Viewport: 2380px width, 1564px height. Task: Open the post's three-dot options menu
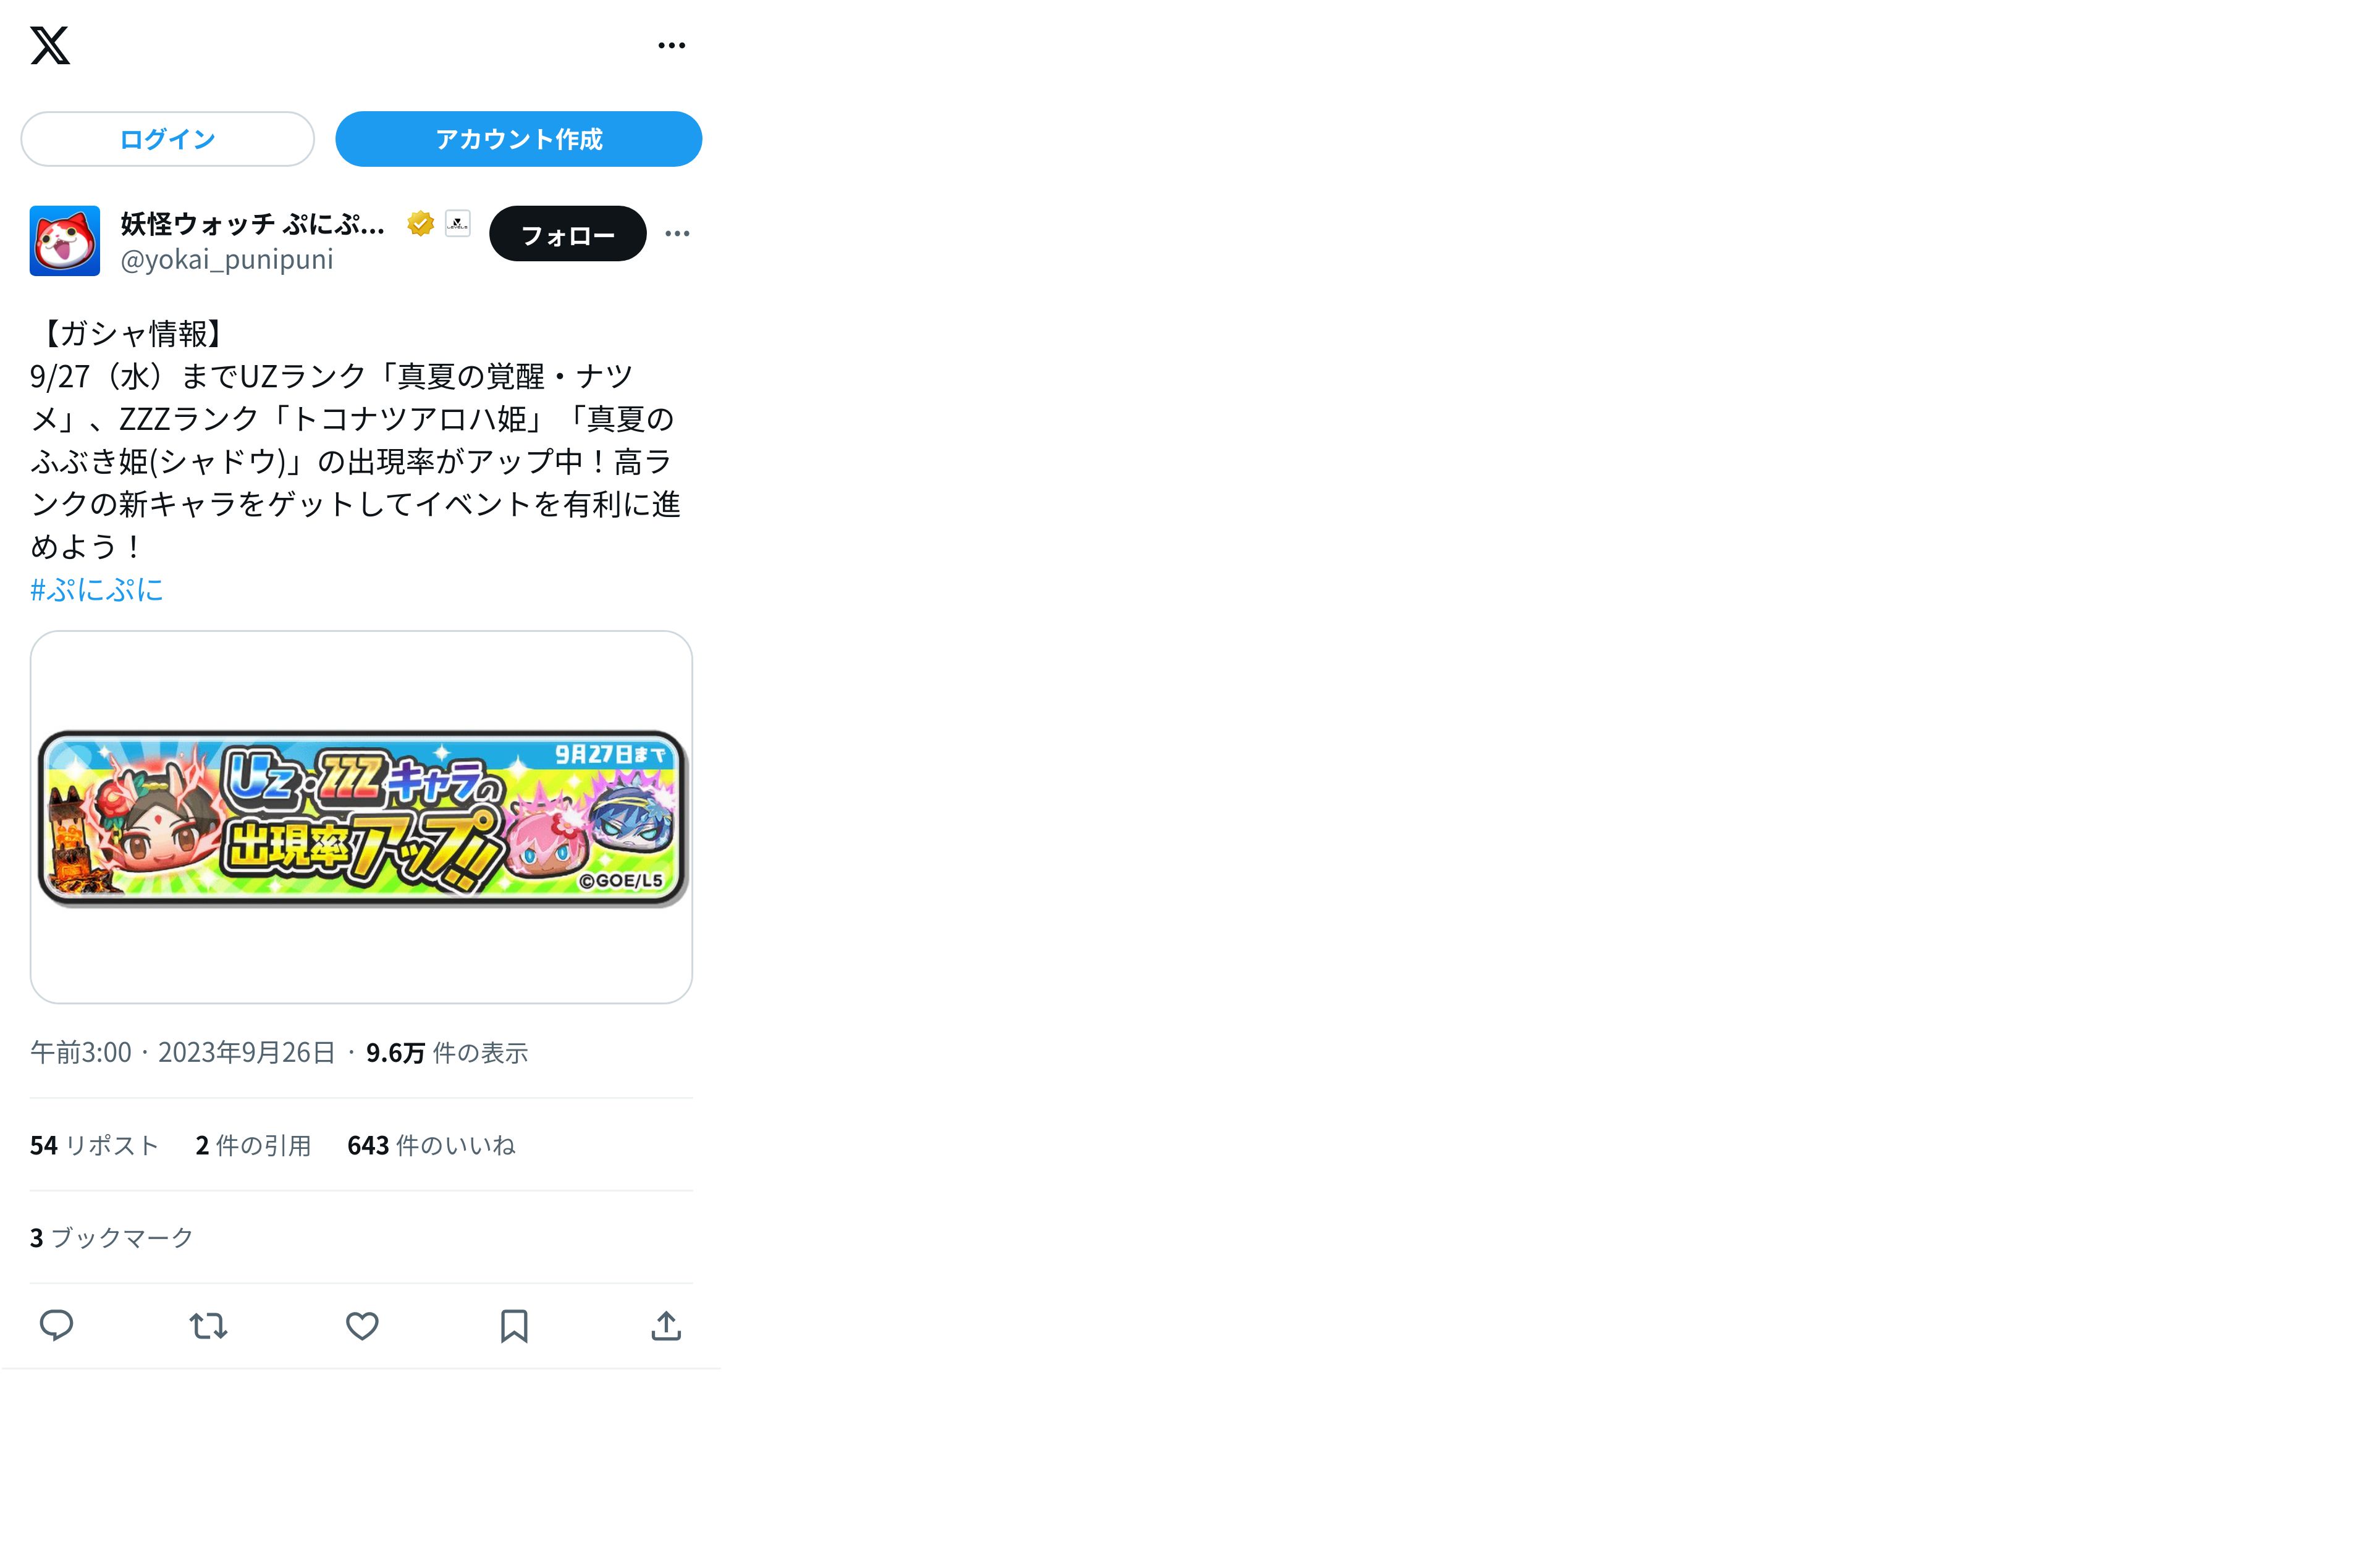pos(677,234)
